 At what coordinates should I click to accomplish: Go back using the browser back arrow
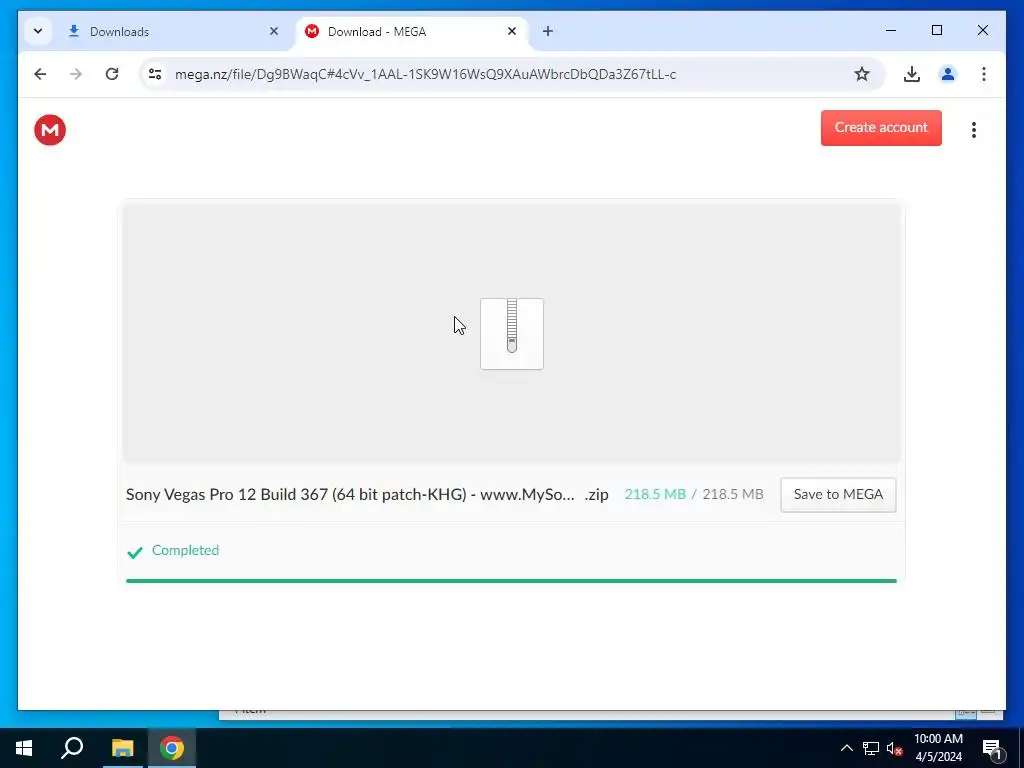click(40, 74)
